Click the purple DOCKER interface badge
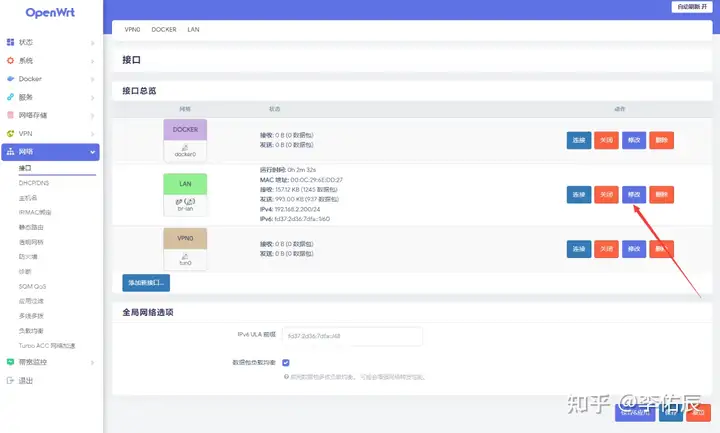This screenshot has height=433, width=720. [x=185, y=130]
